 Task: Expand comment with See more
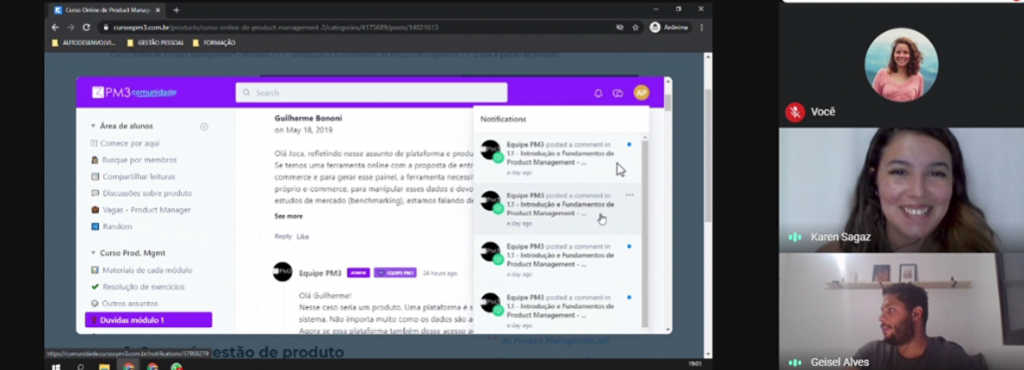click(288, 216)
